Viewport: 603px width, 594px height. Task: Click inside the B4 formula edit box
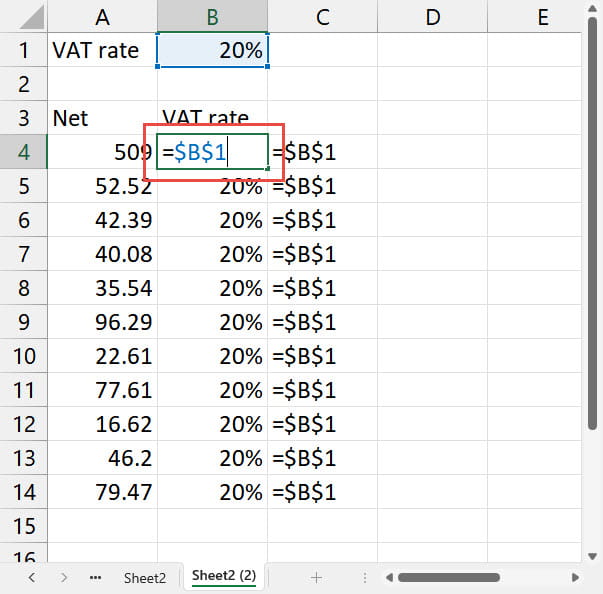(212, 153)
